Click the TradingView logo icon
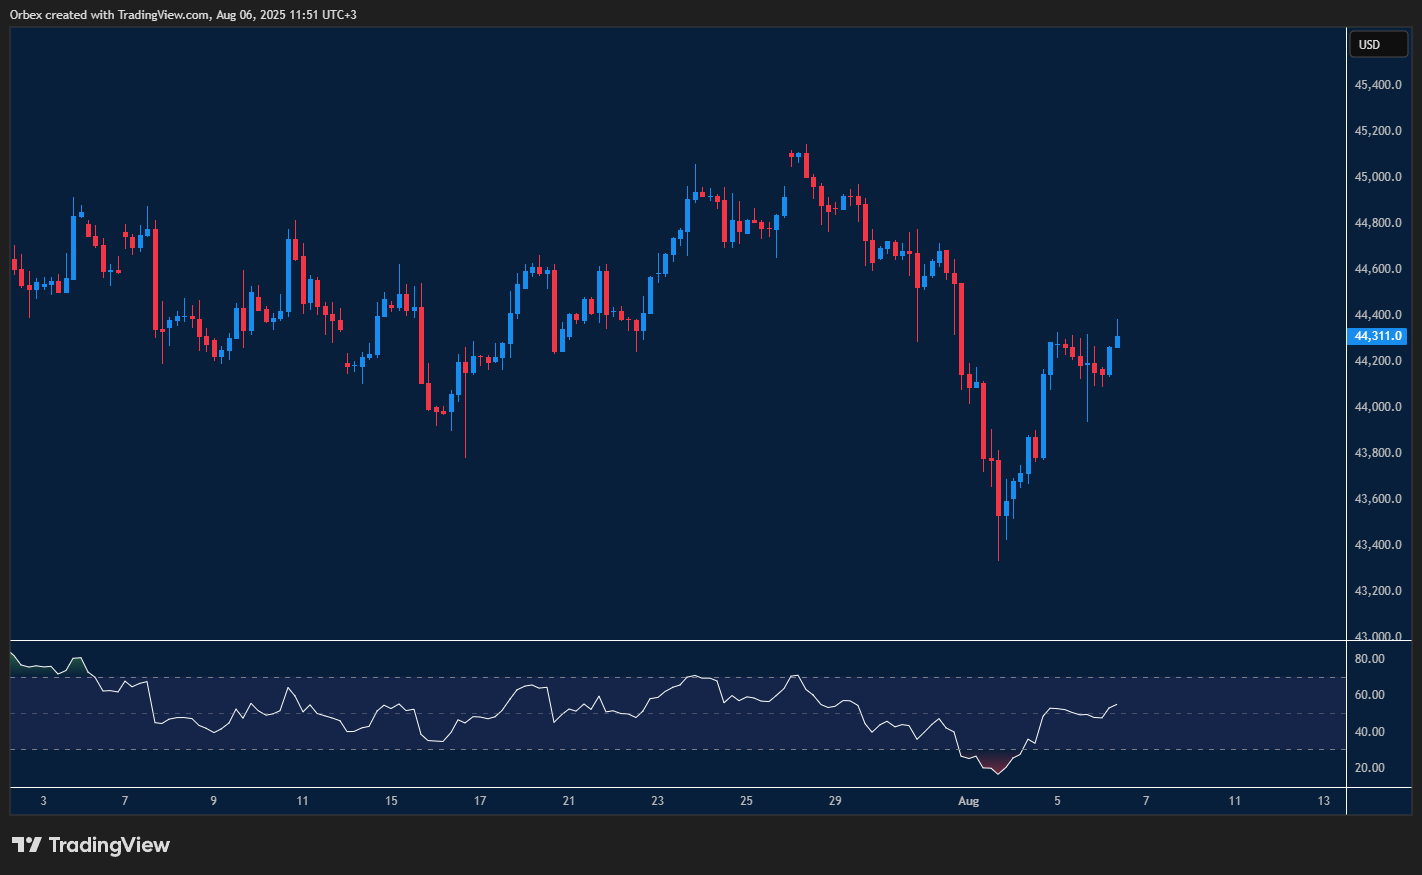 [x=27, y=845]
